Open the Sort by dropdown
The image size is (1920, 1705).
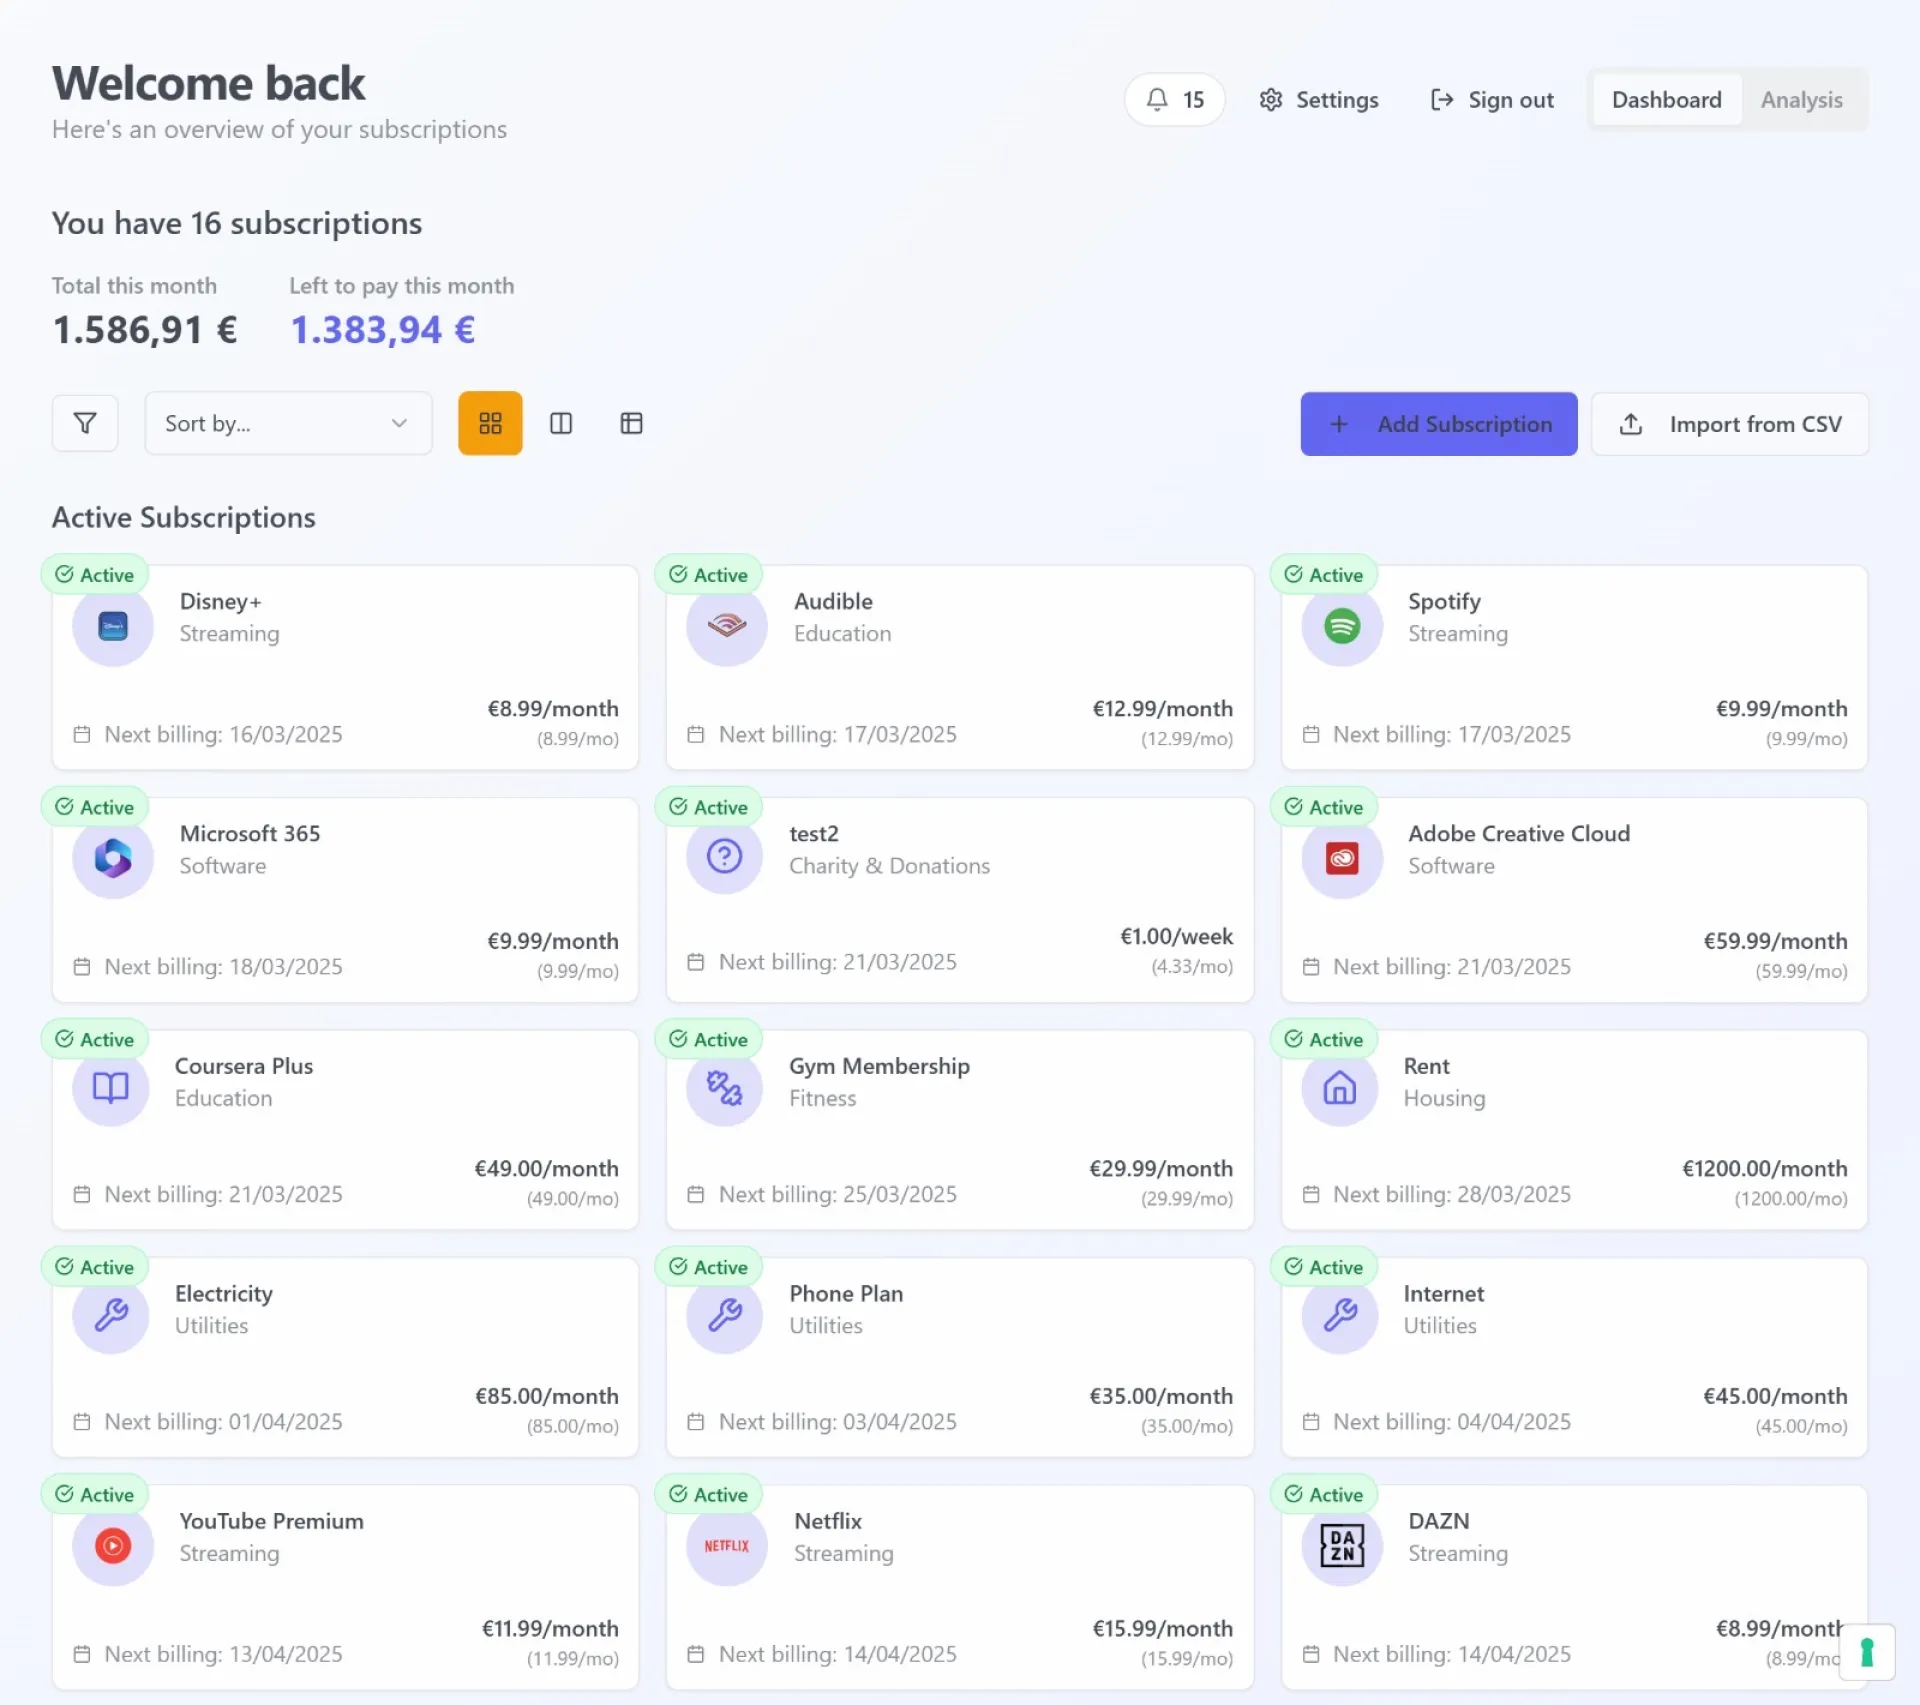(x=288, y=423)
